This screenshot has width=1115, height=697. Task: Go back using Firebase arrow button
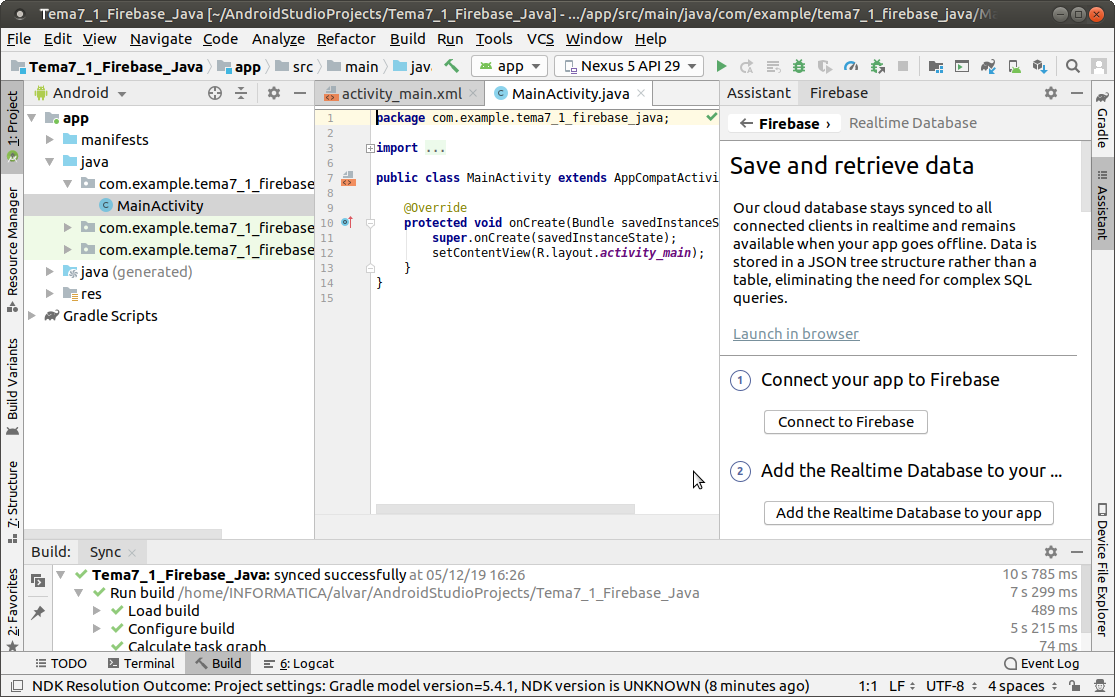pos(747,123)
